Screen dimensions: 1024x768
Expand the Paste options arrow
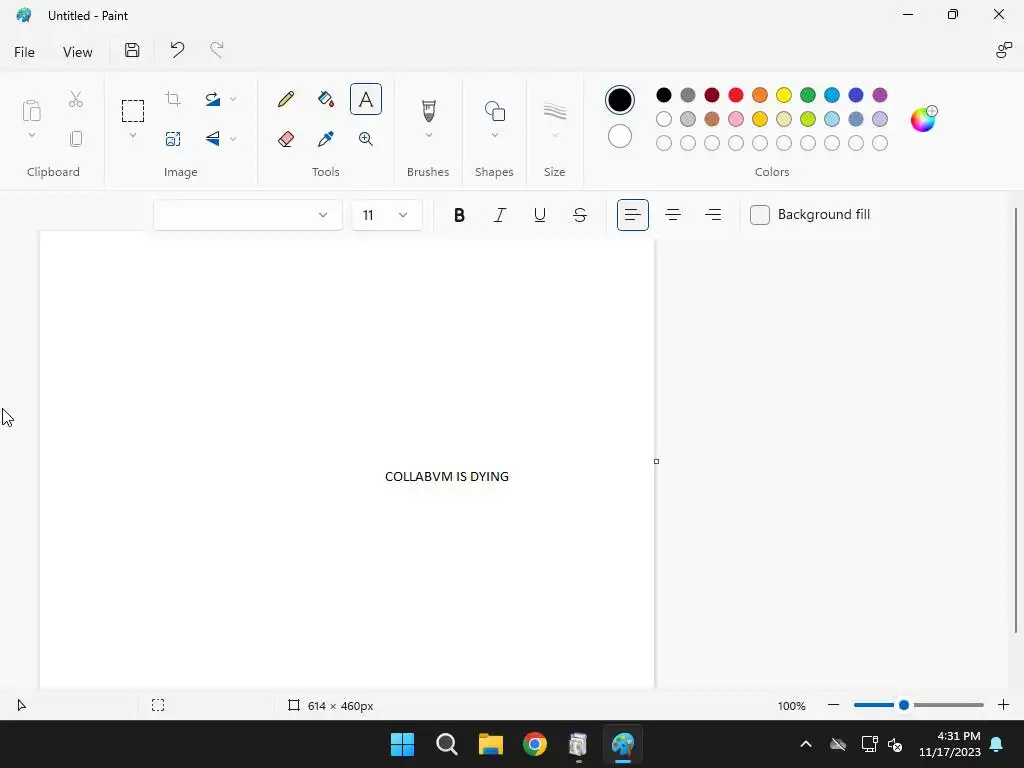[x=31, y=135]
